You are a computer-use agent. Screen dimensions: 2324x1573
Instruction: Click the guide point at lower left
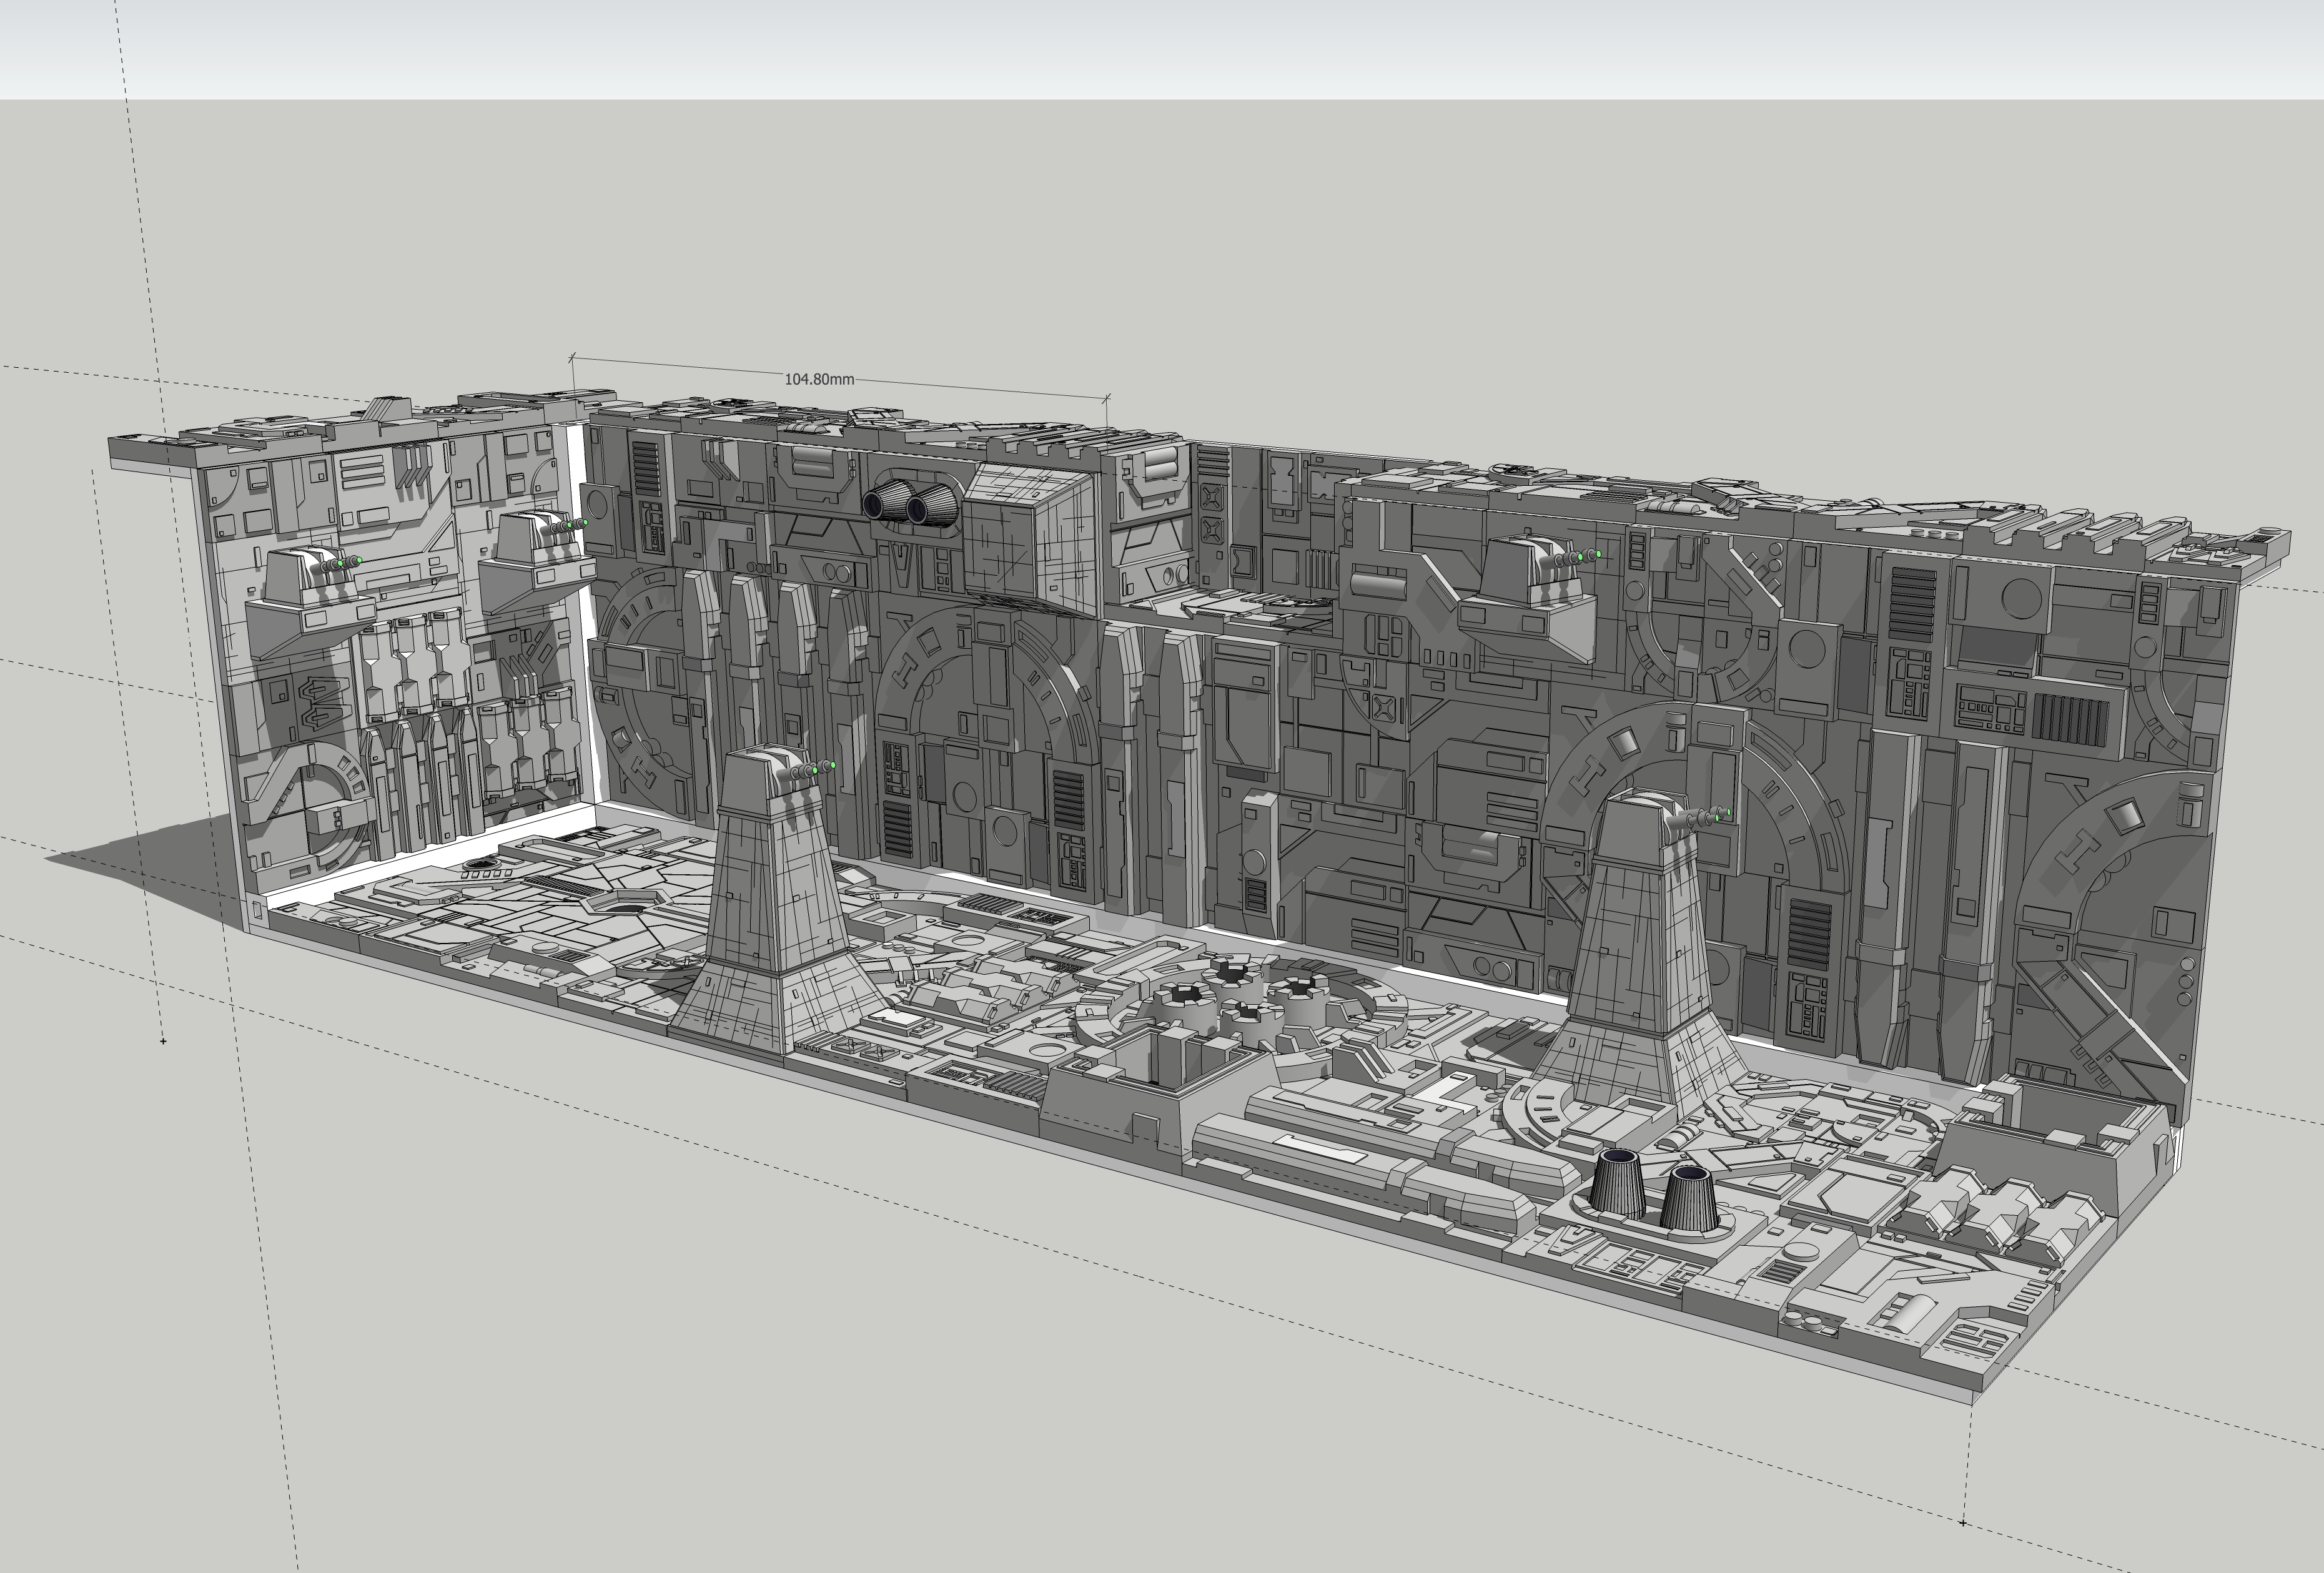point(163,1041)
